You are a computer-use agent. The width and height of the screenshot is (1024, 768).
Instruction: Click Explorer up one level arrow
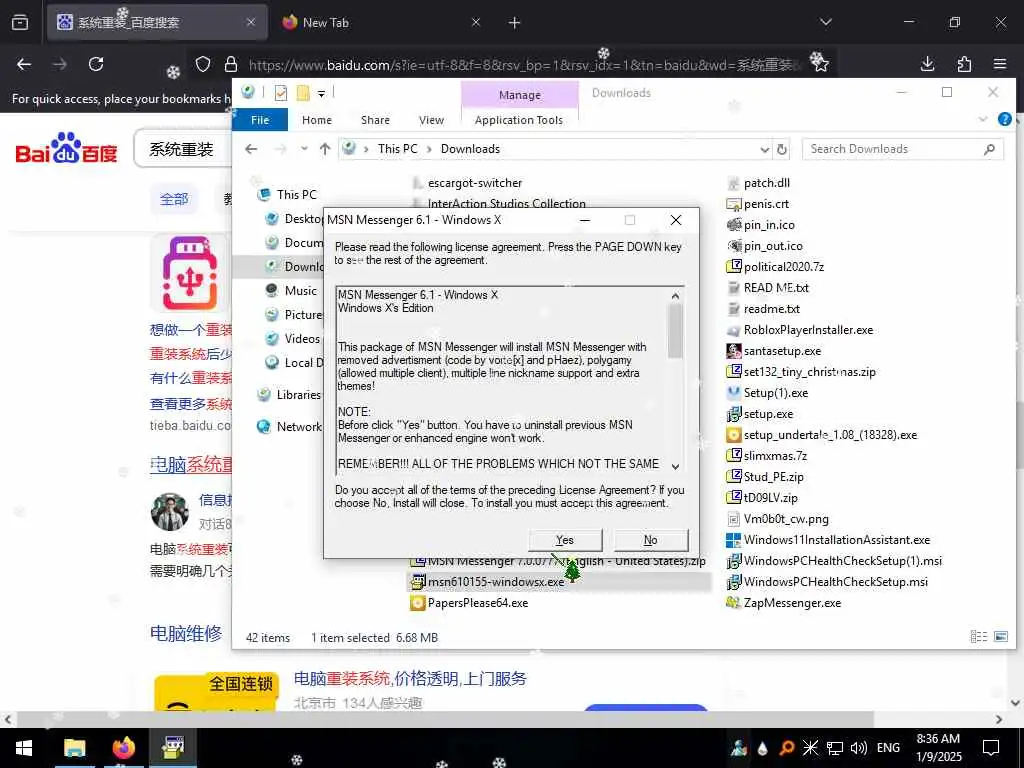click(x=325, y=149)
